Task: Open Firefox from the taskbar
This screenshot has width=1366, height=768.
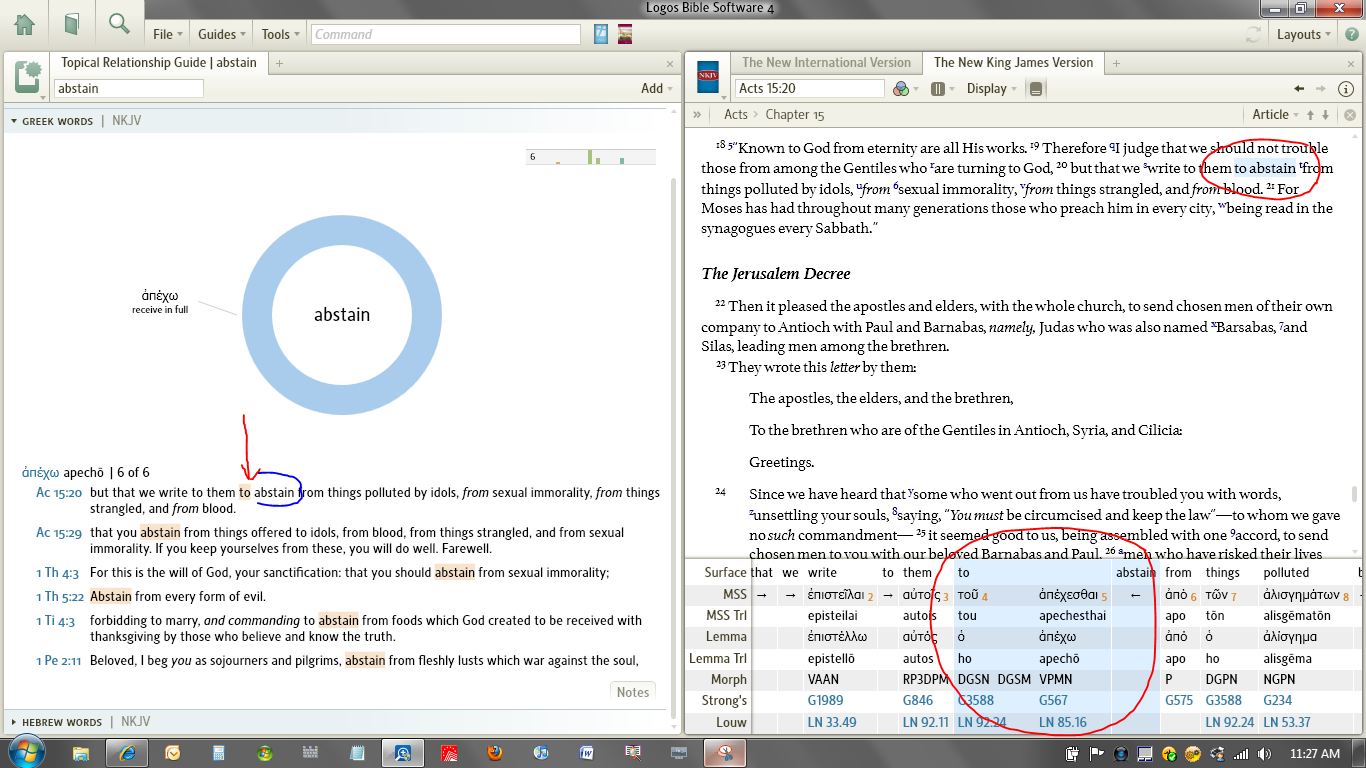Action: click(495, 752)
